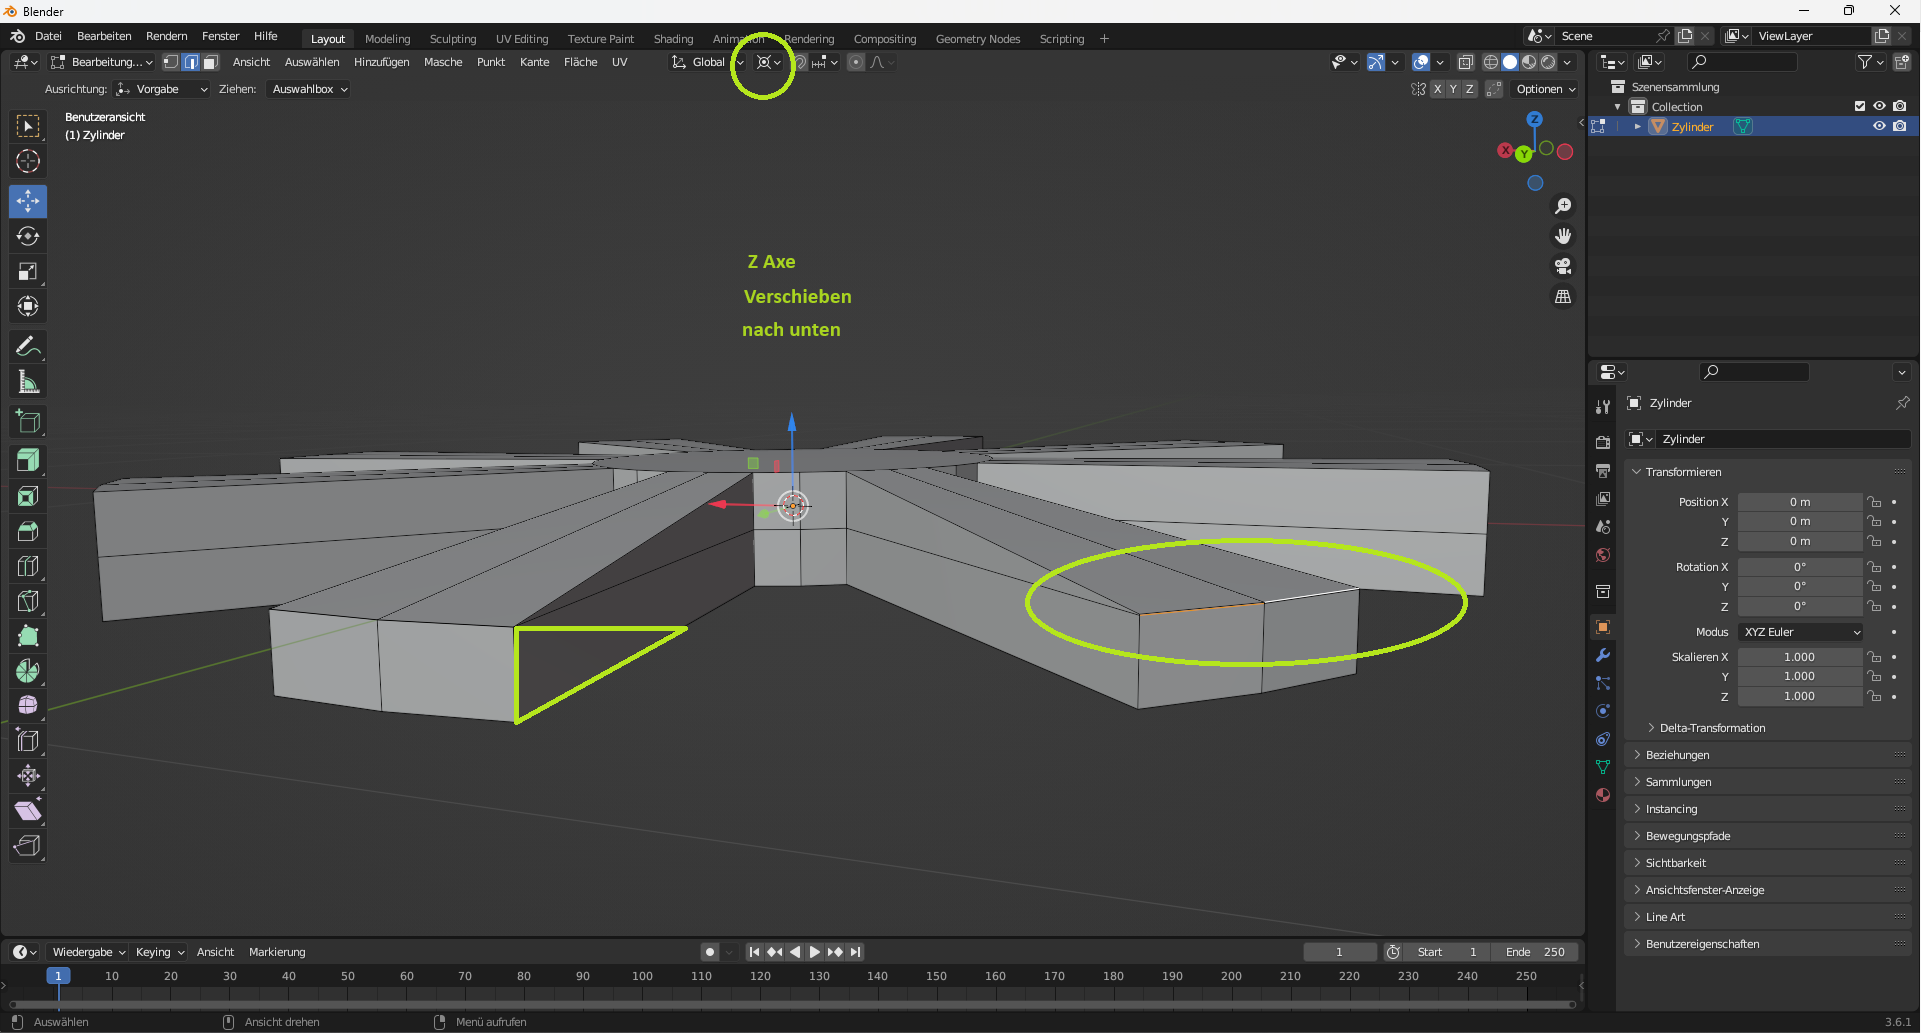Select the Rotate tool
Image resolution: width=1921 pixels, height=1033 pixels.
click(28, 236)
